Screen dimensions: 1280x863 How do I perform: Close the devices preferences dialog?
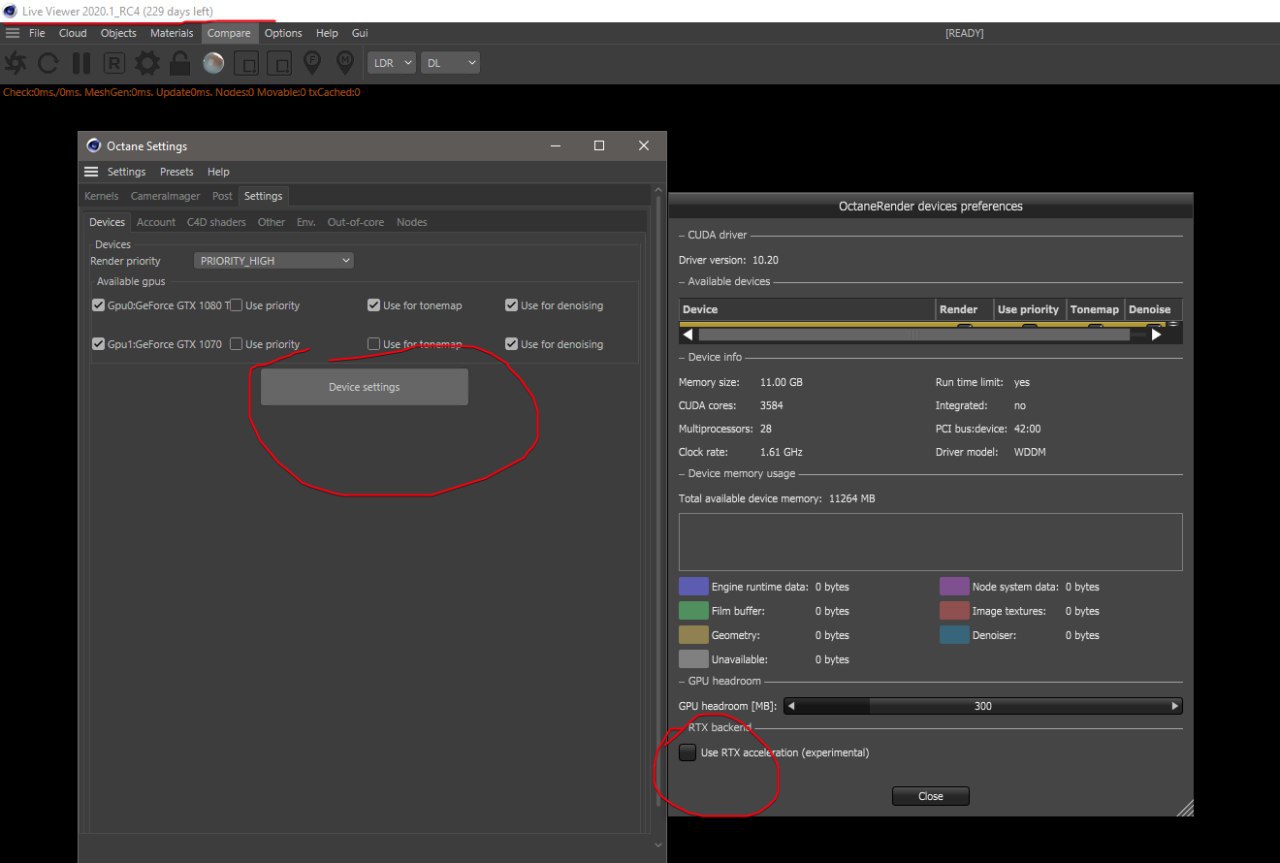pos(931,796)
